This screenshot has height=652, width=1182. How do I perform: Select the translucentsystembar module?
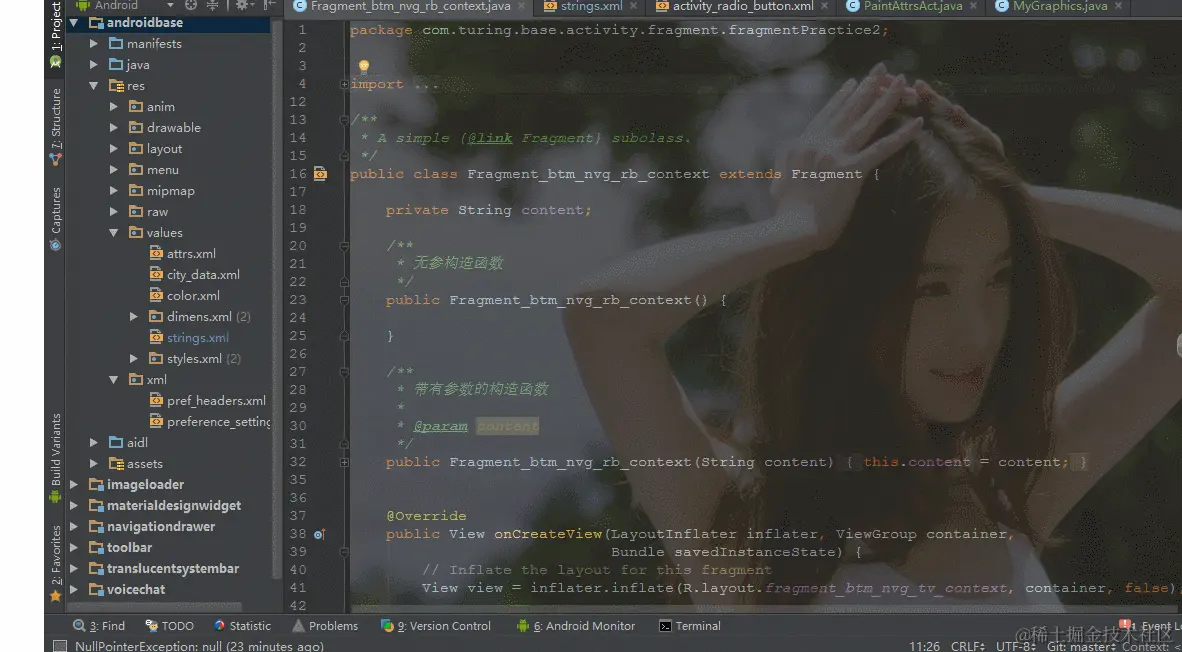coord(164,569)
